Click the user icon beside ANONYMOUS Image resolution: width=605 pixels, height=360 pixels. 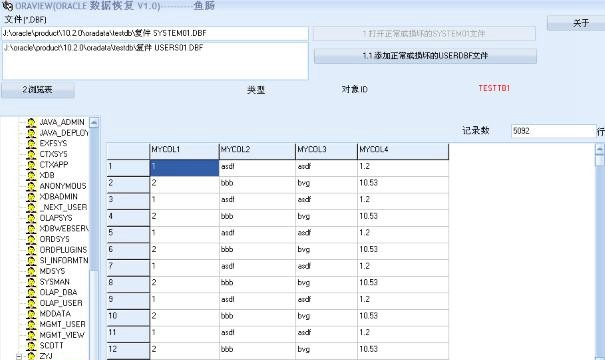click(31, 186)
